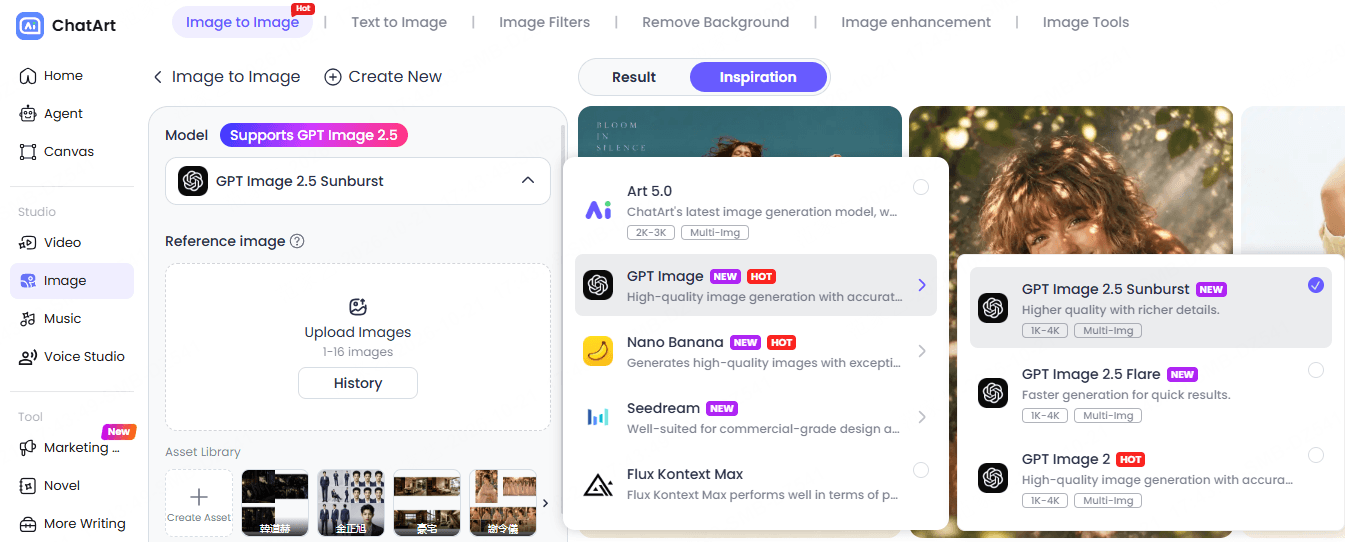
Task: Open Home from the sidebar
Action: (x=51, y=76)
